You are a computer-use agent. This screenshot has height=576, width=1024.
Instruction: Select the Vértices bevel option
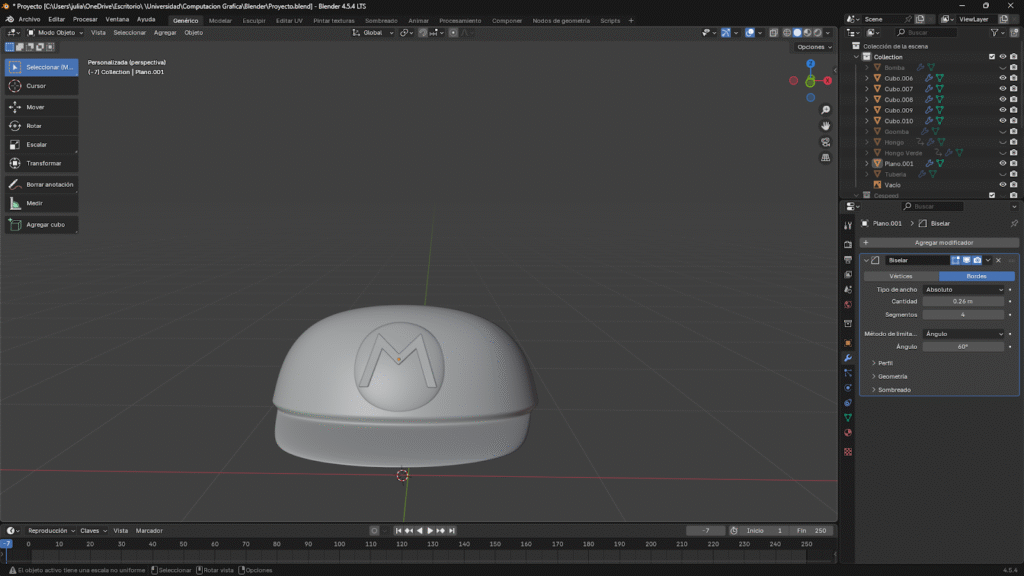(x=901, y=276)
